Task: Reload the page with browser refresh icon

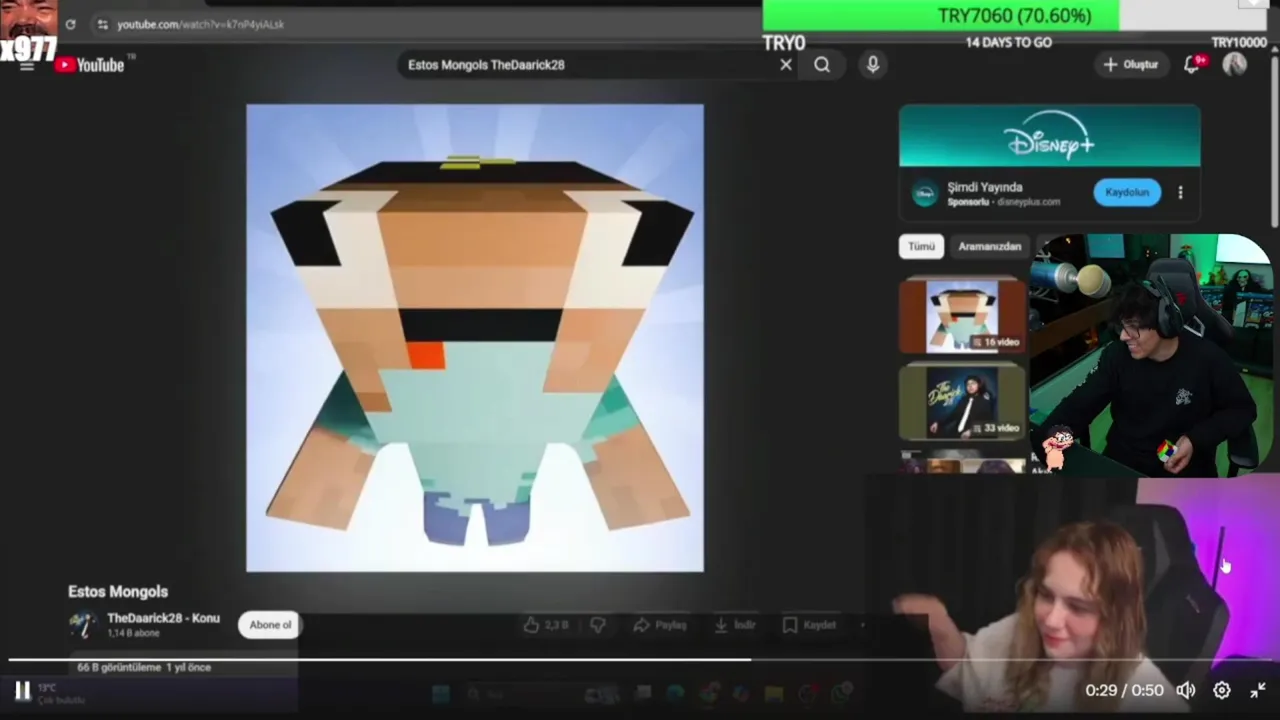Action: 70,24
